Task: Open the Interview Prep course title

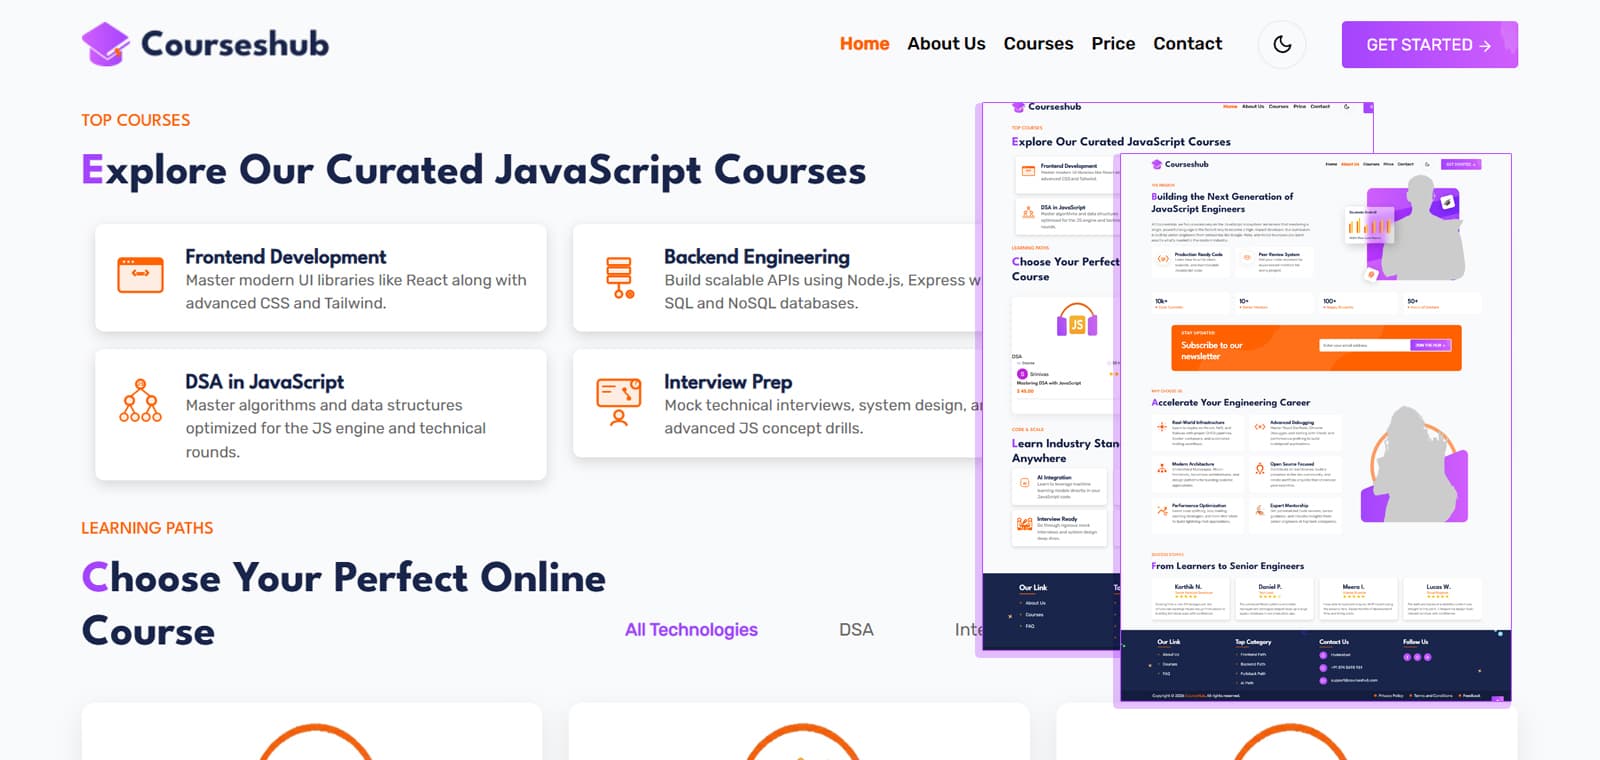Action: coord(727,382)
